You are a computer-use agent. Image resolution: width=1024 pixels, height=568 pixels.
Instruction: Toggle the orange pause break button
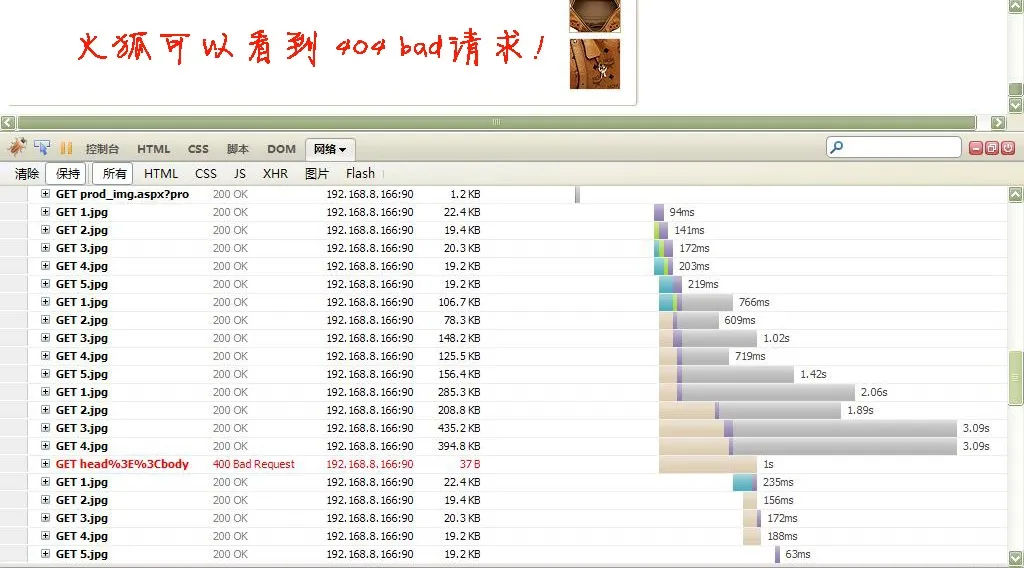(x=66, y=149)
